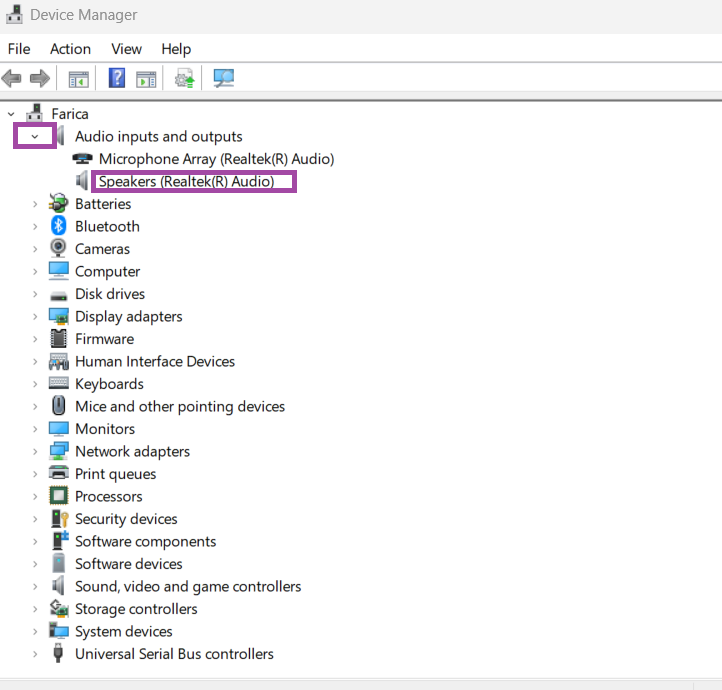
Task: Click the Print queues printer icon
Action: pyautogui.click(x=59, y=474)
